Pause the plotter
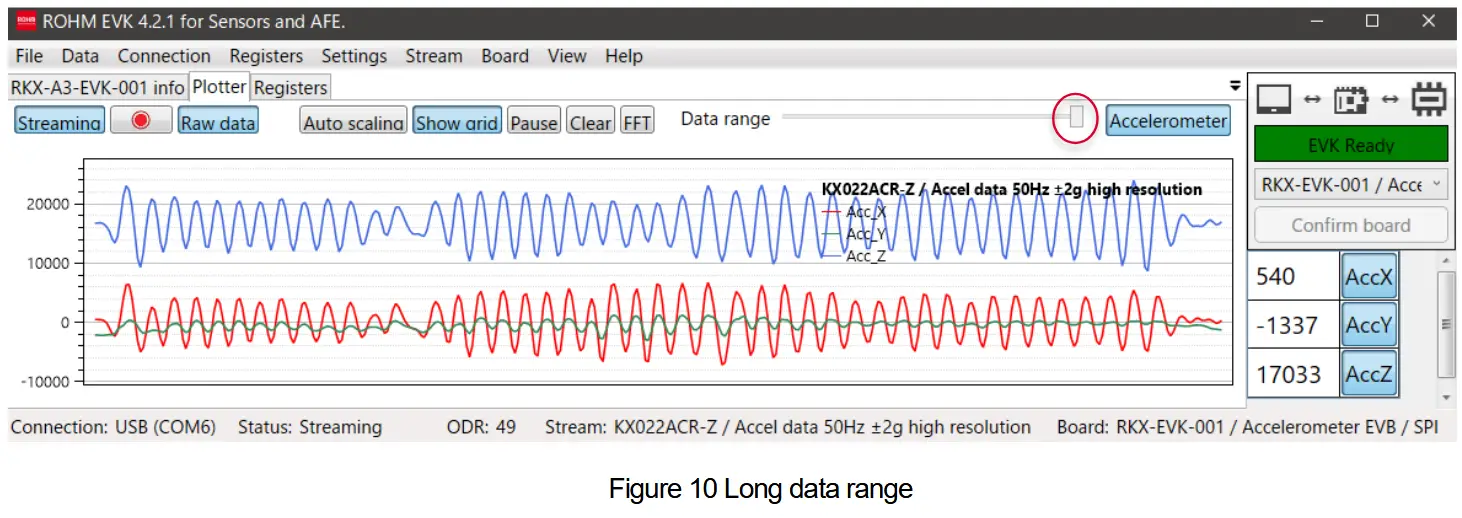 tap(534, 122)
